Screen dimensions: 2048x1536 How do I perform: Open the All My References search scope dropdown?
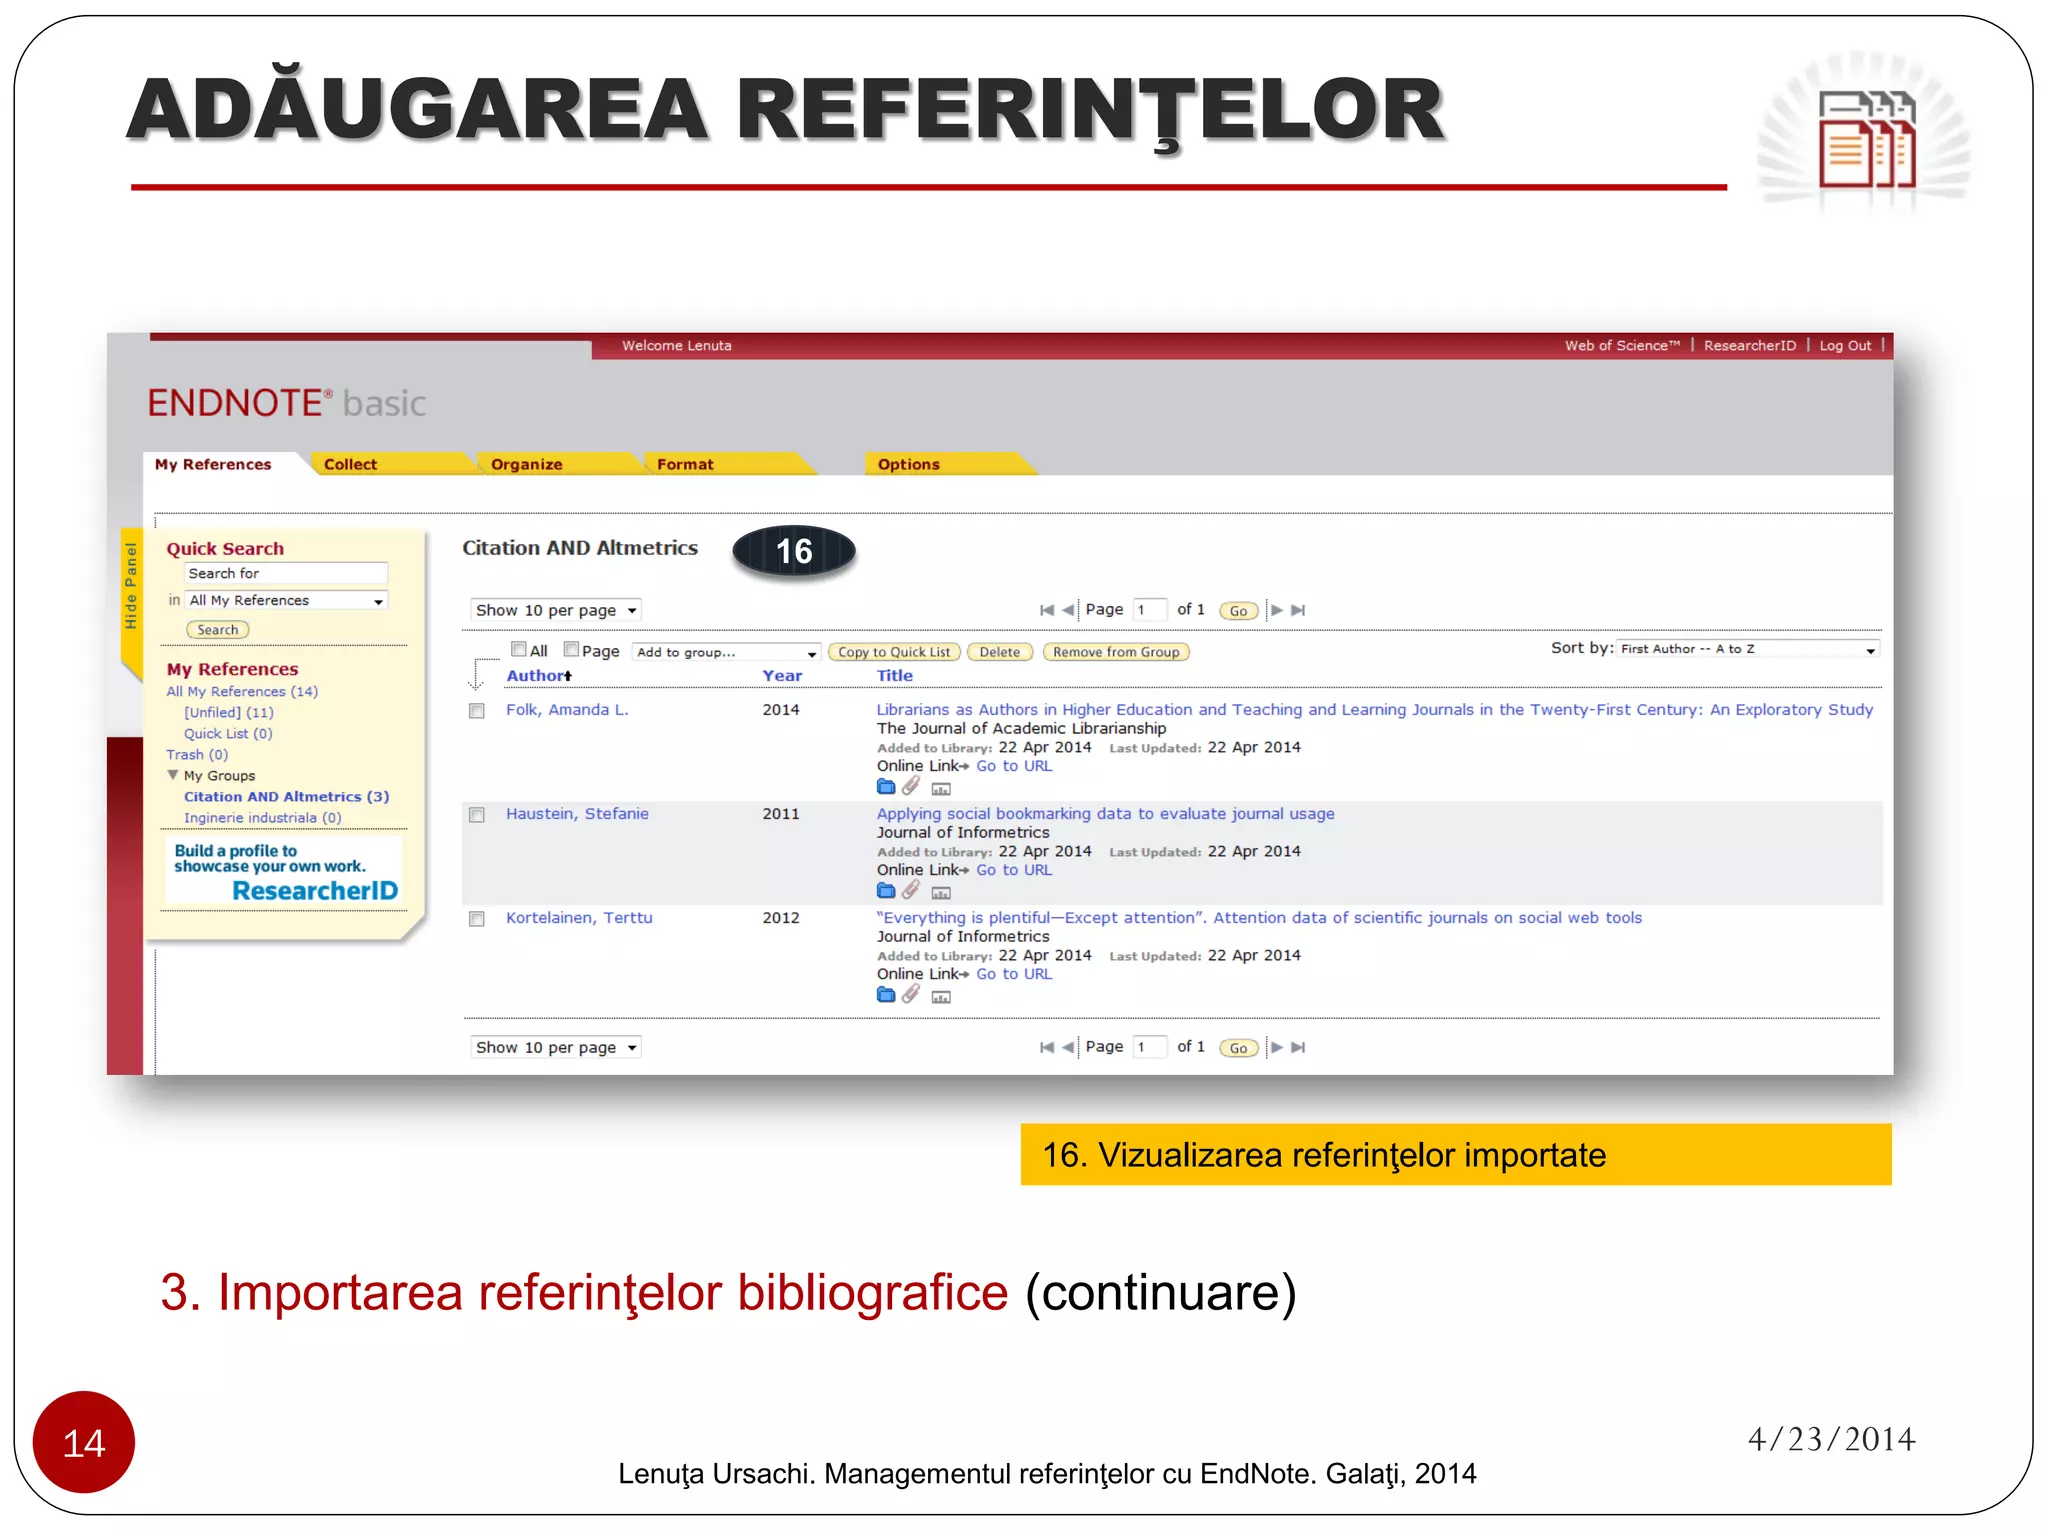pos(286,600)
